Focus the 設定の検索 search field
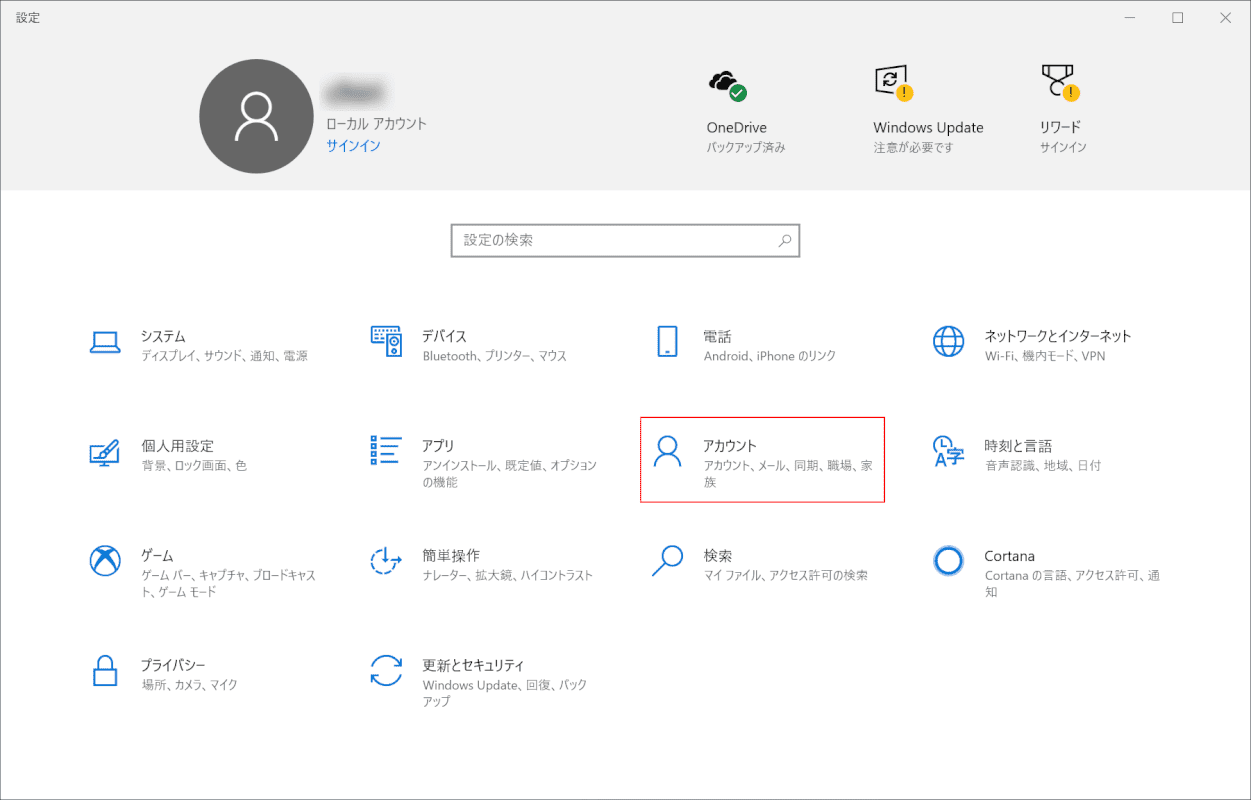The height and width of the screenshot is (800, 1251). [625, 241]
